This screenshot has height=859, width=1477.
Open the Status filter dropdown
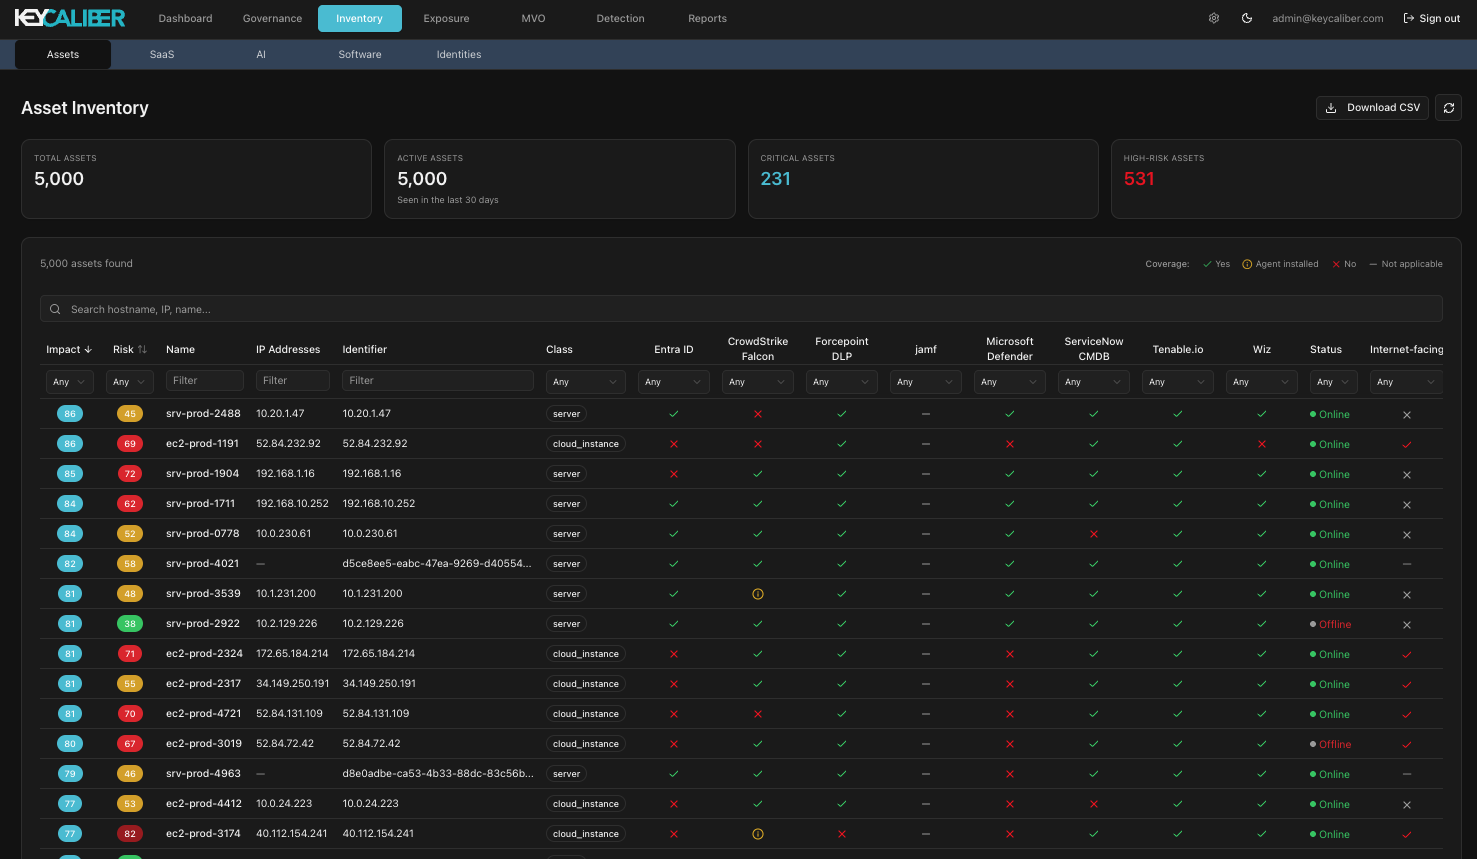click(x=1334, y=382)
